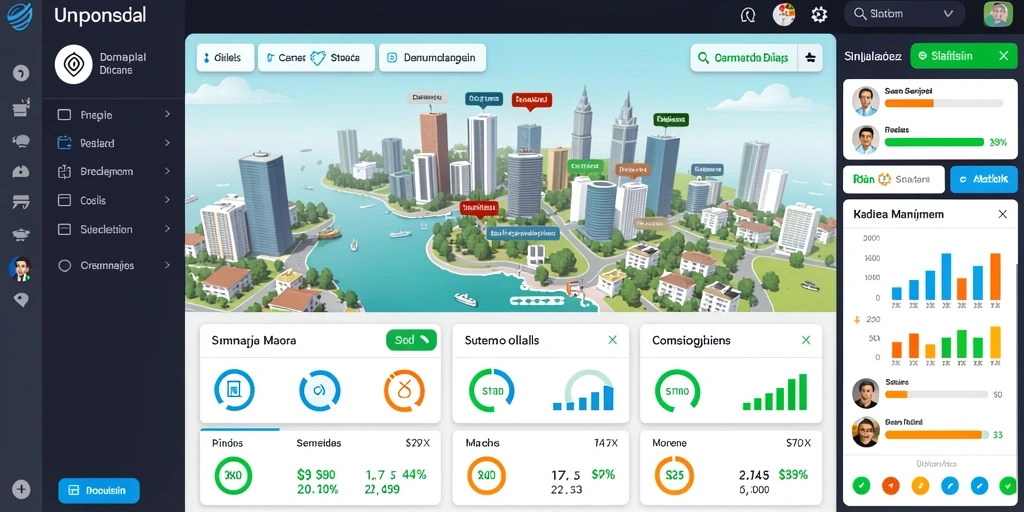Click the green donut in Comsiogjbiens card
This screenshot has width=1024, height=512.
tap(677, 391)
